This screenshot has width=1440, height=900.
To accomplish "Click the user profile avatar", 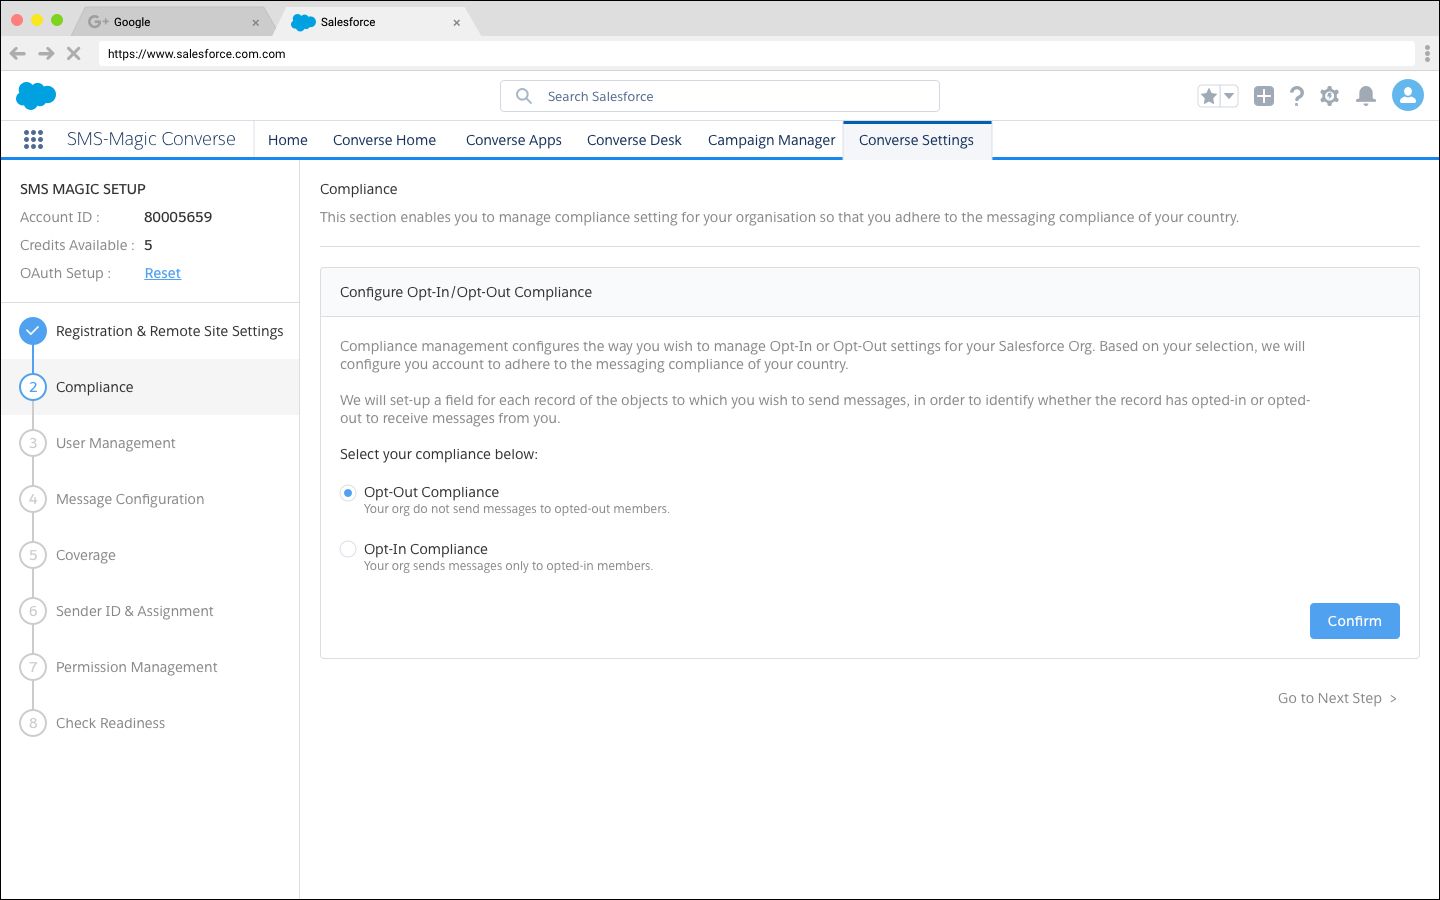I will tap(1408, 95).
